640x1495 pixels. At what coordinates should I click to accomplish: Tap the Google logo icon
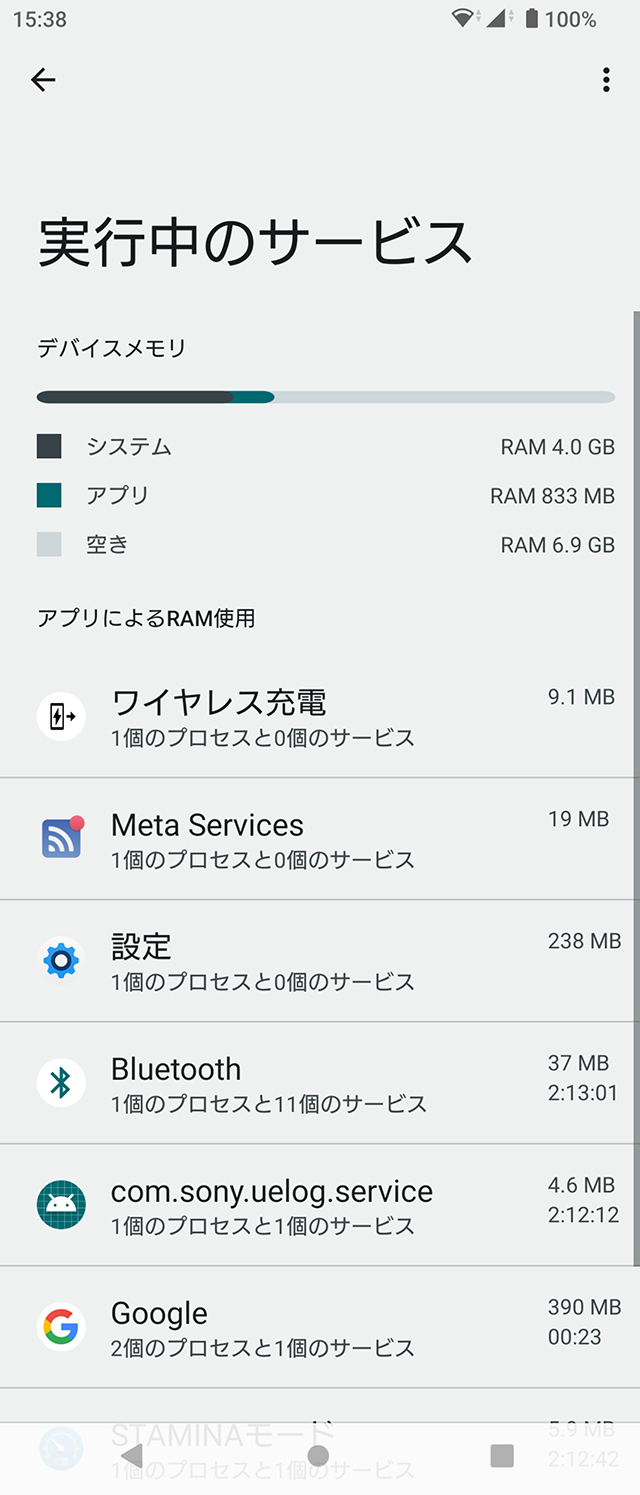coord(61,1327)
